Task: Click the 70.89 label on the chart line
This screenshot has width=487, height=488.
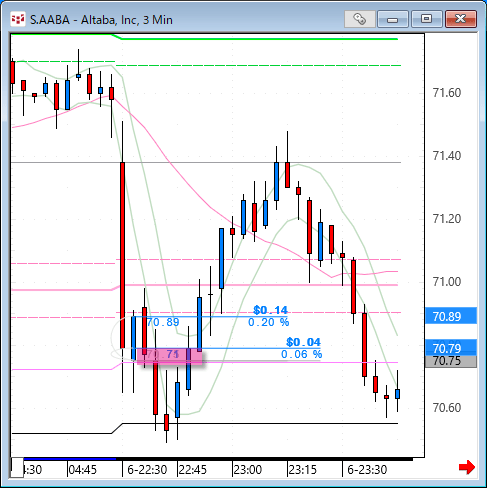Action: pos(163,322)
